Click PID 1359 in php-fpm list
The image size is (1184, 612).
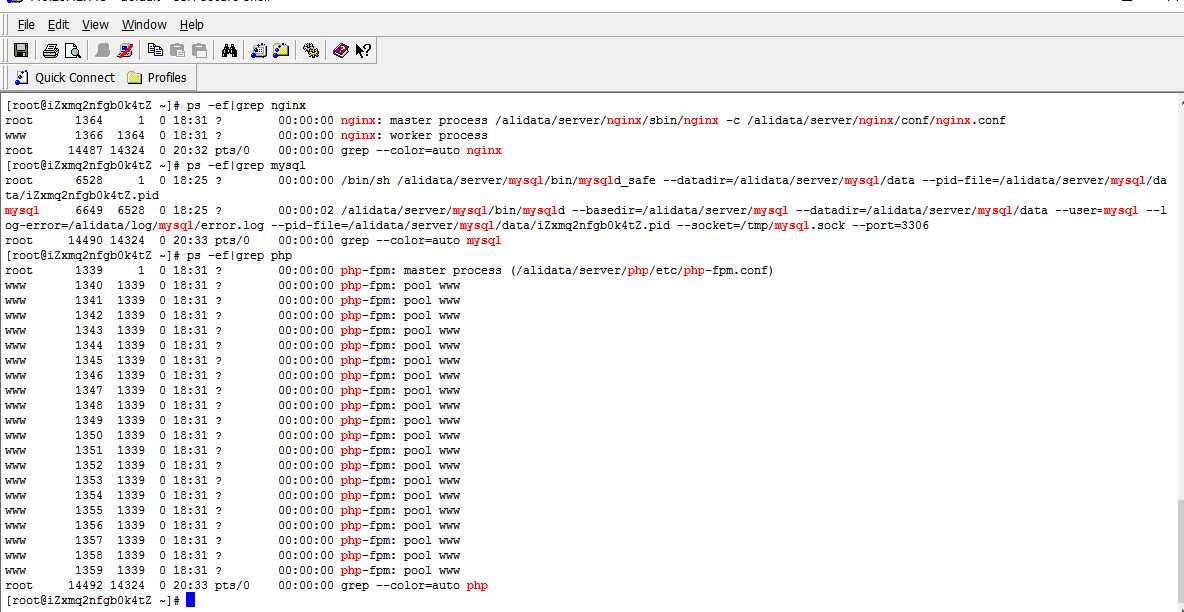(x=88, y=570)
